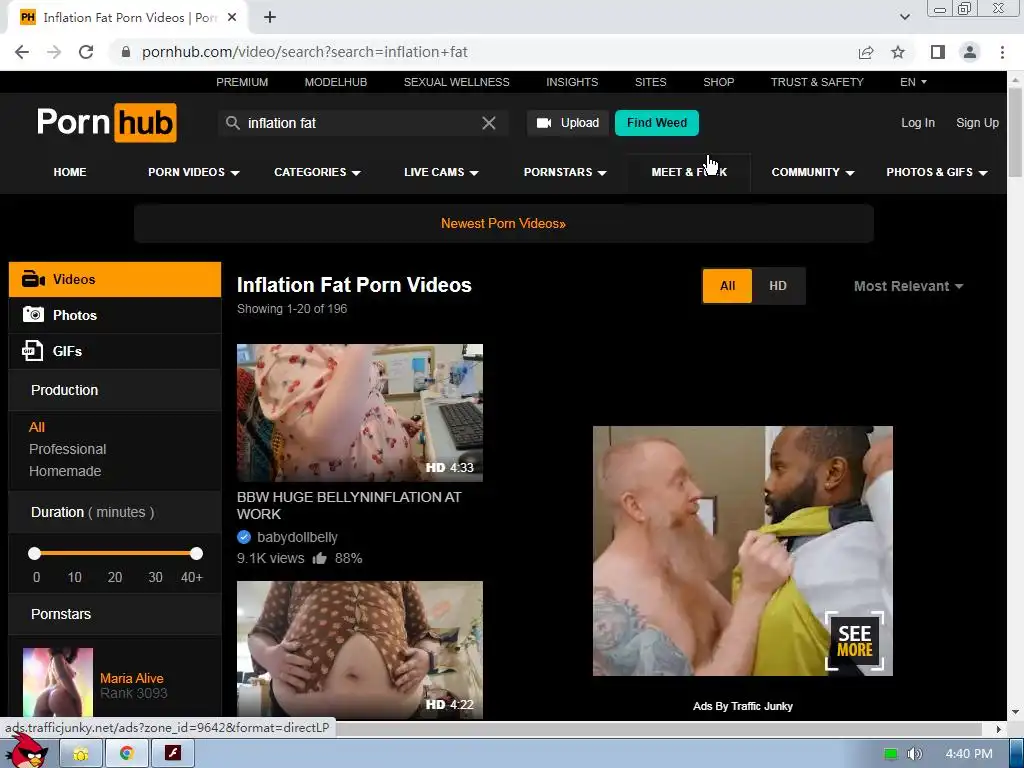Screen dimensions: 1024x768
Task: Open SITES in the top bar
Action: 650,82
